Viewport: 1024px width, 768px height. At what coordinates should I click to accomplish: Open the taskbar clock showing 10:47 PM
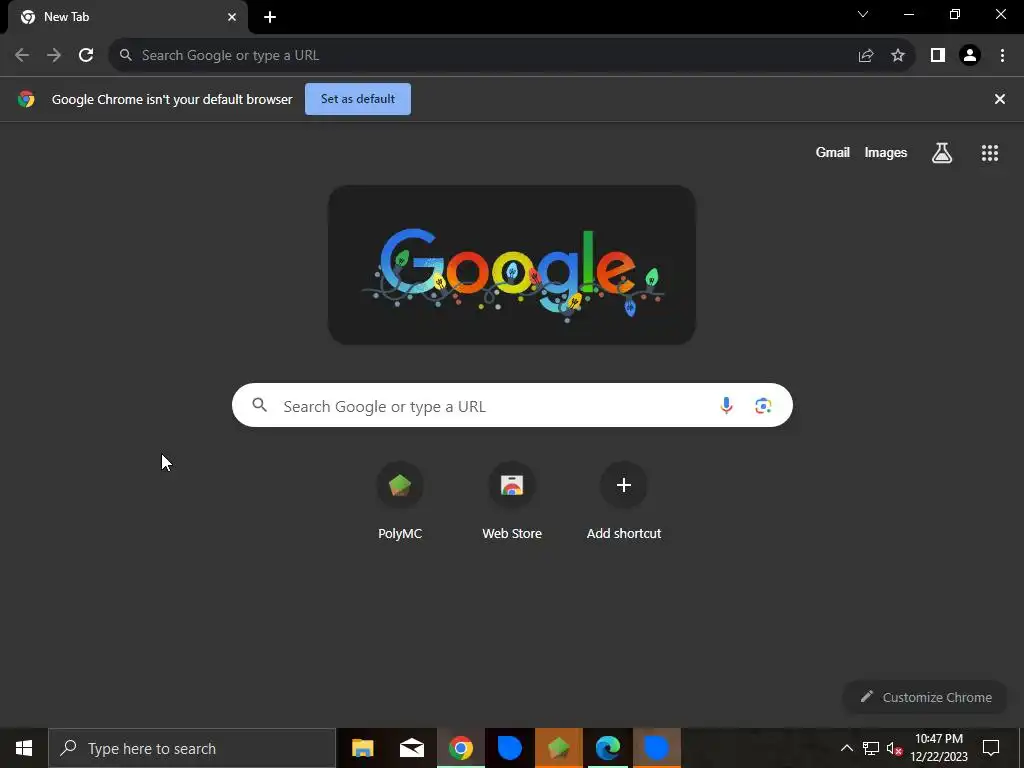tap(939, 748)
